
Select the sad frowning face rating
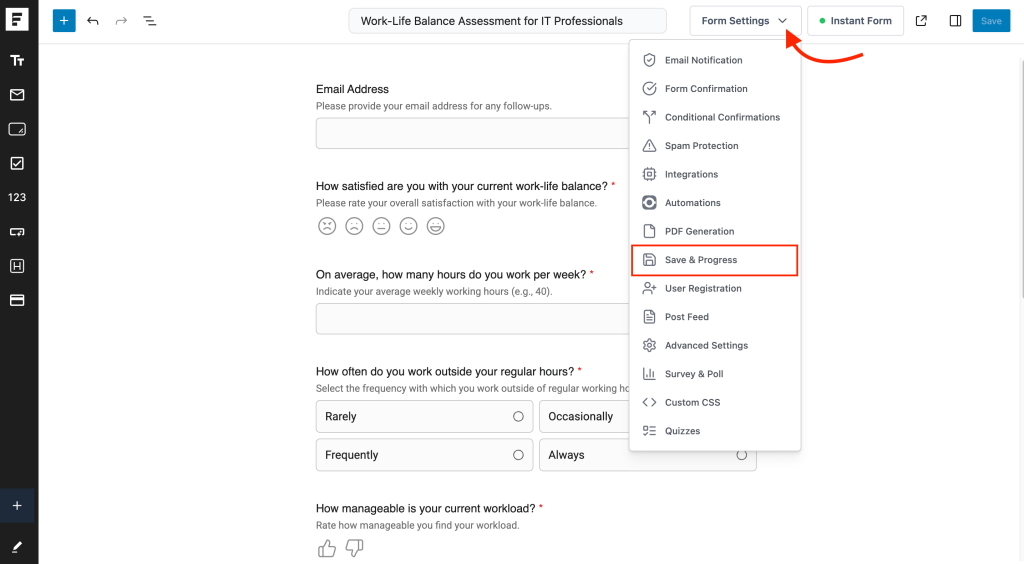(354, 226)
